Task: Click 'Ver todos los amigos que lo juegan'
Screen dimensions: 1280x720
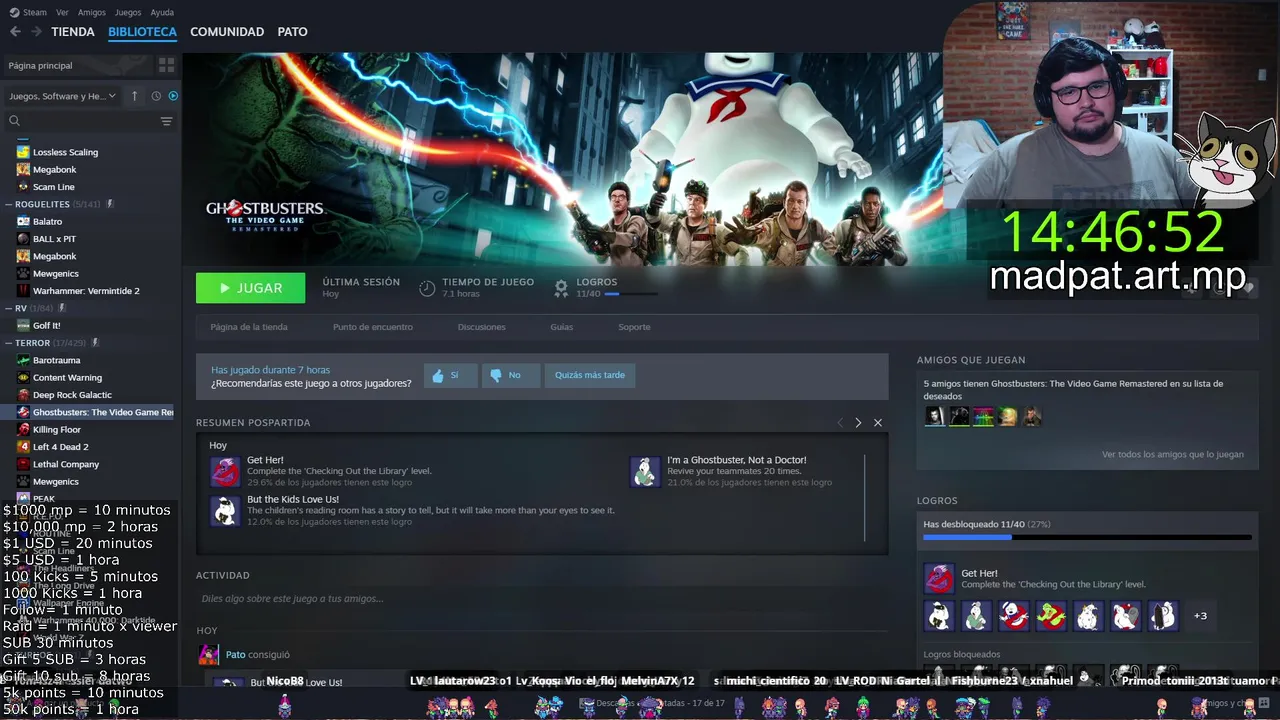Action: 1173,454
